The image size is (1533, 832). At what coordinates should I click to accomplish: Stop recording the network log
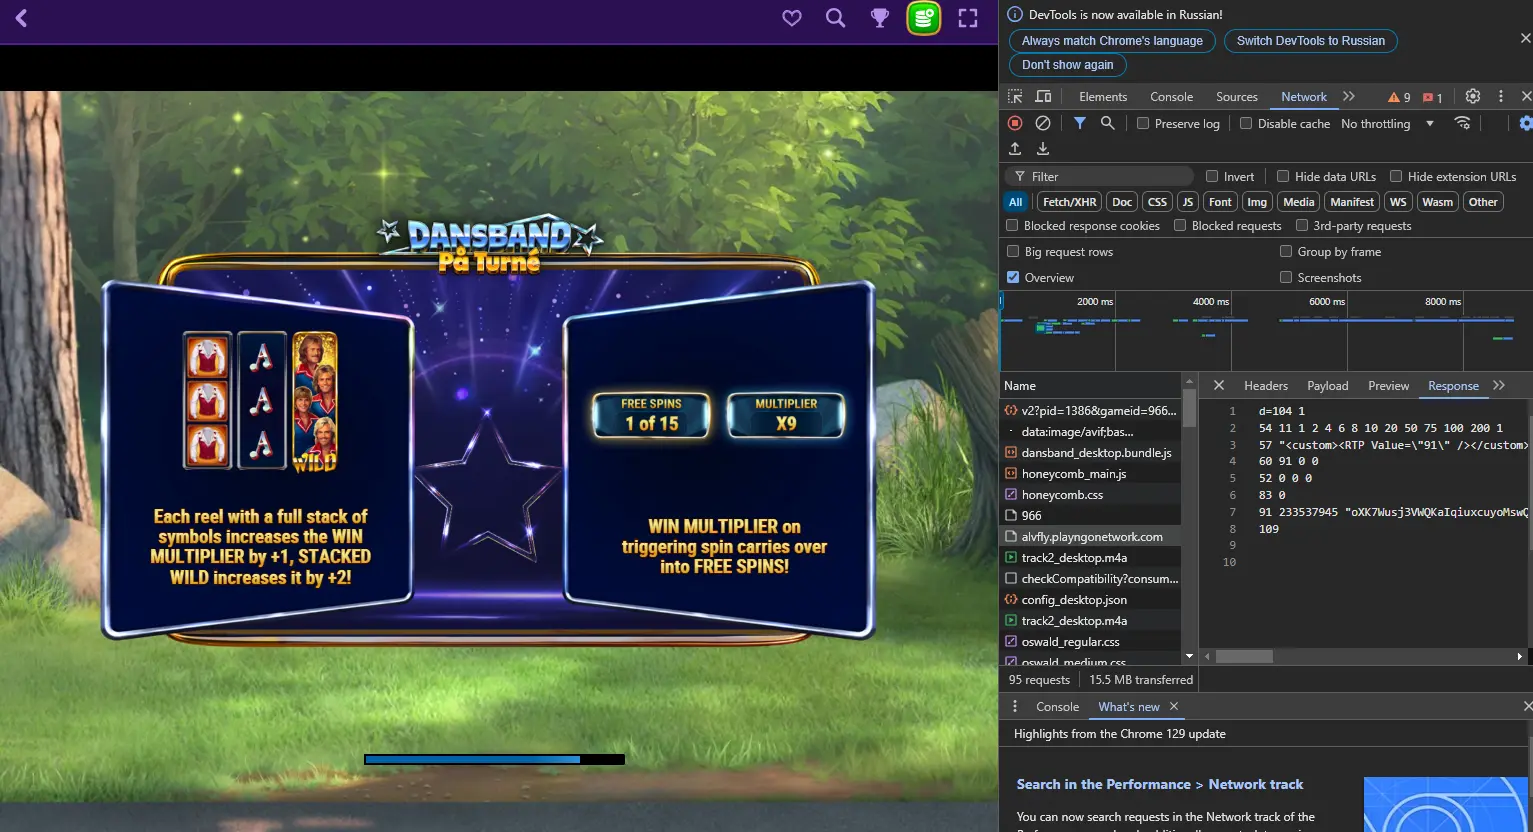click(x=1015, y=123)
